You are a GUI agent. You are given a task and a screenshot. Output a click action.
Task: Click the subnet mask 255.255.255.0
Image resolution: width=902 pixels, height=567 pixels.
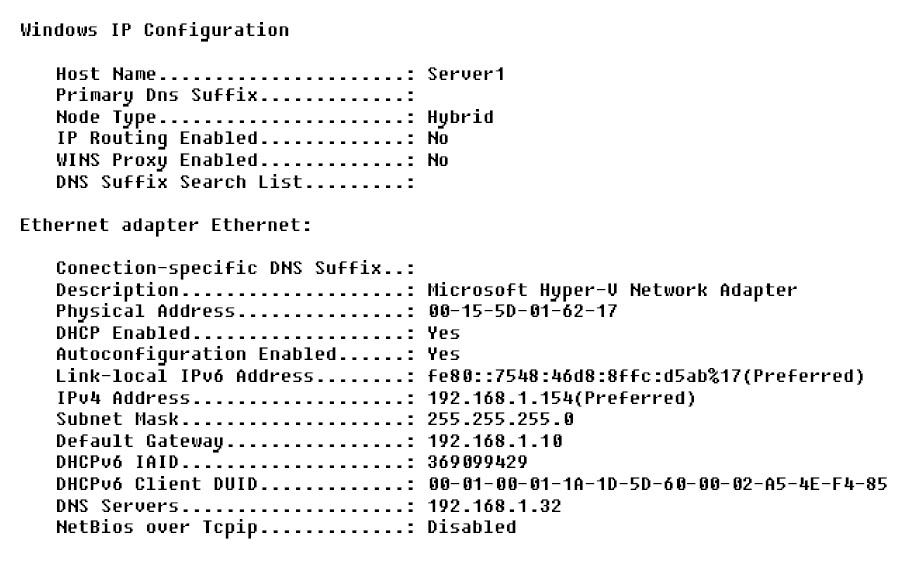pyautogui.click(x=500, y=419)
